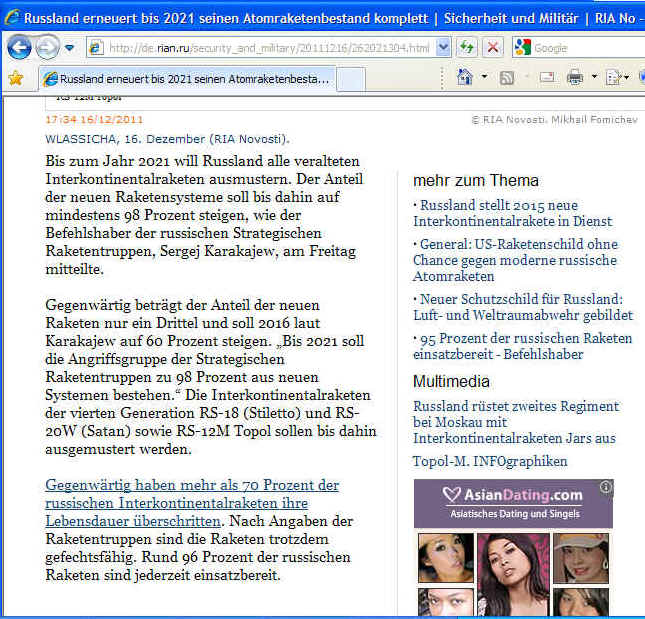The height and width of the screenshot is (619, 645).
Task: Open link Topol-M. INFOgraphiken
Action: (490, 461)
